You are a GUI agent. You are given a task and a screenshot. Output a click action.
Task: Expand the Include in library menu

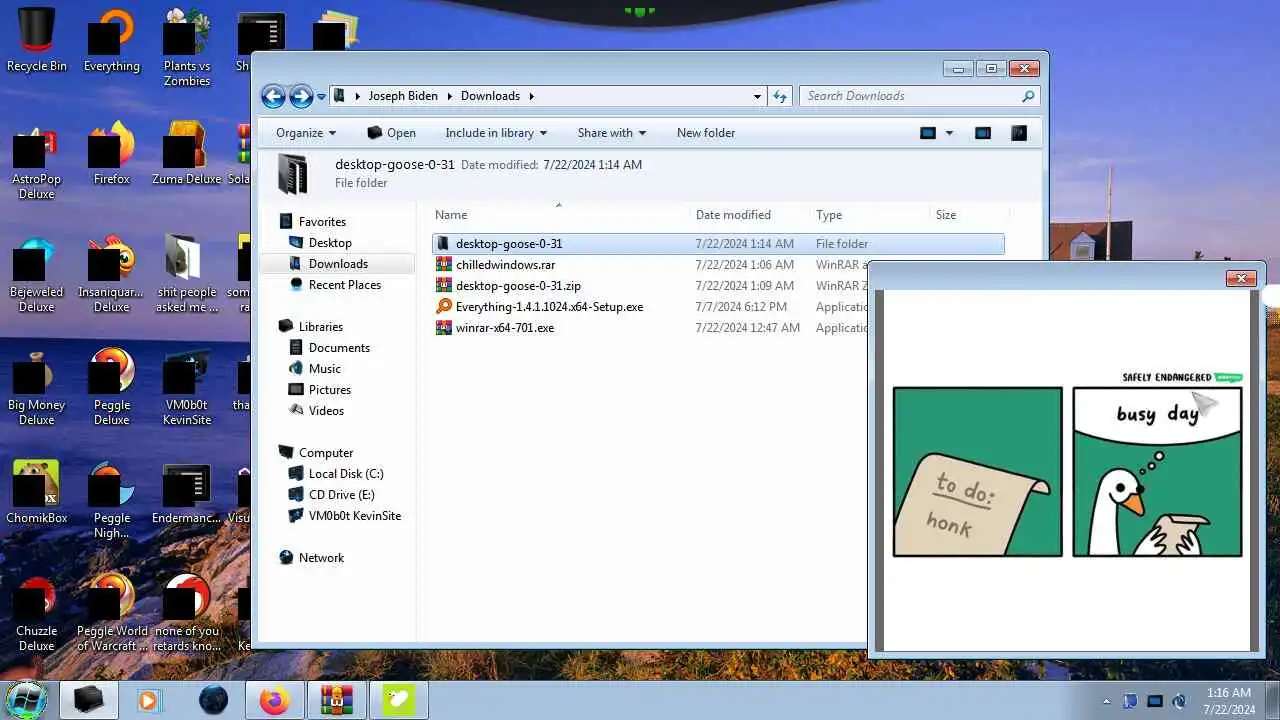496,133
